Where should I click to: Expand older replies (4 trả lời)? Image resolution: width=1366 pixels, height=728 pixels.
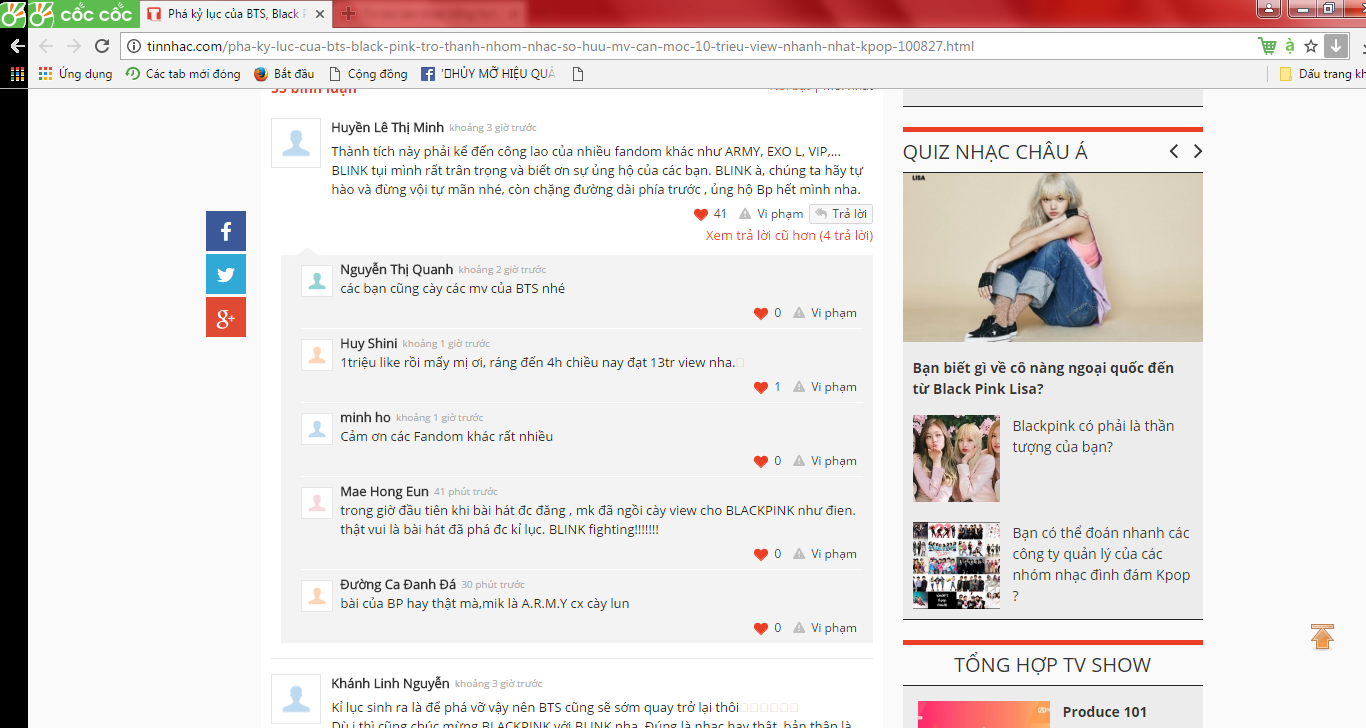tap(789, 236)
